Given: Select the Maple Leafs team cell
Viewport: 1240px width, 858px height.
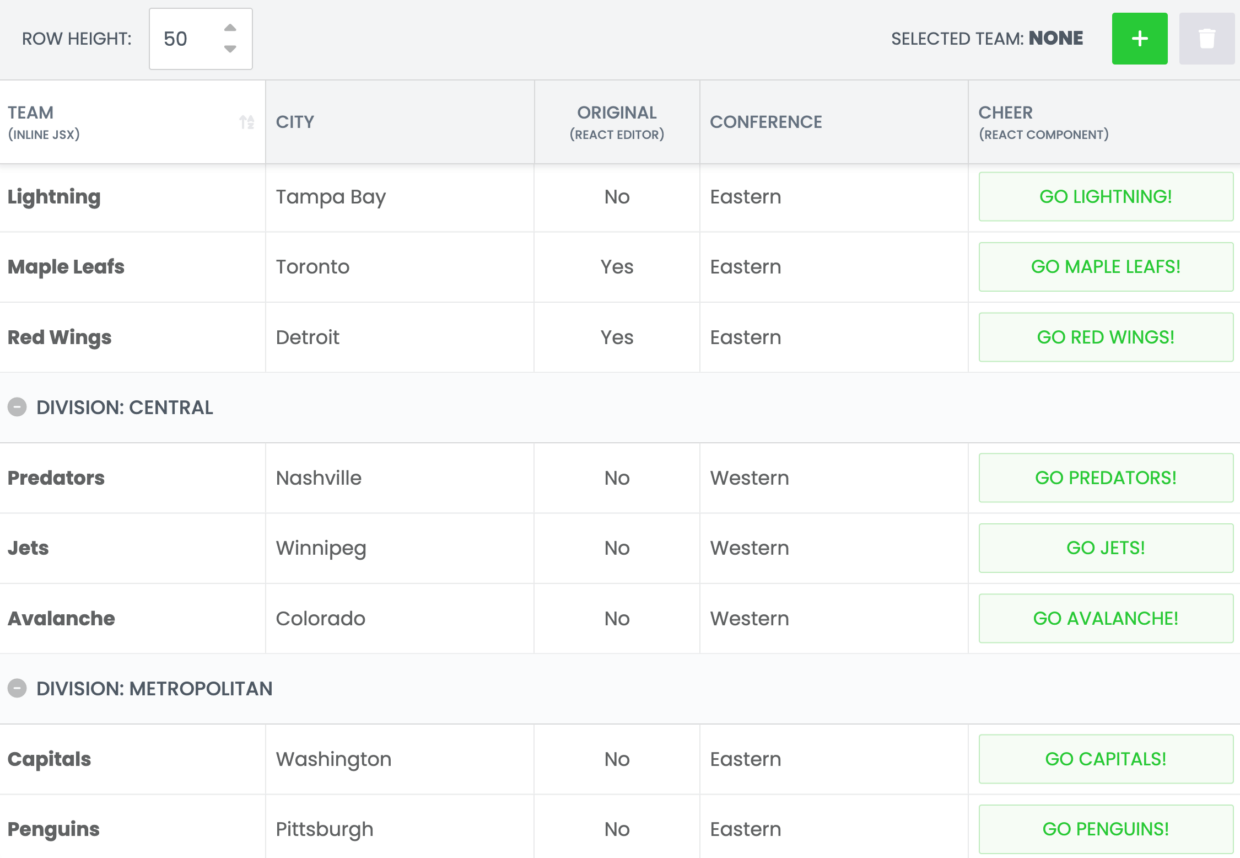Looking at the screenshot, I should click(132, 267).
